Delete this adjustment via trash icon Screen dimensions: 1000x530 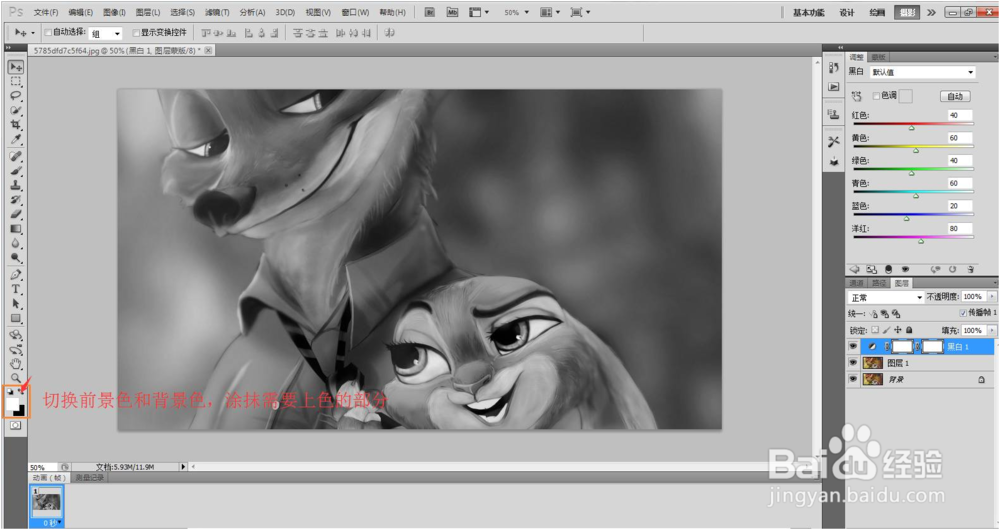coord(970,269)
